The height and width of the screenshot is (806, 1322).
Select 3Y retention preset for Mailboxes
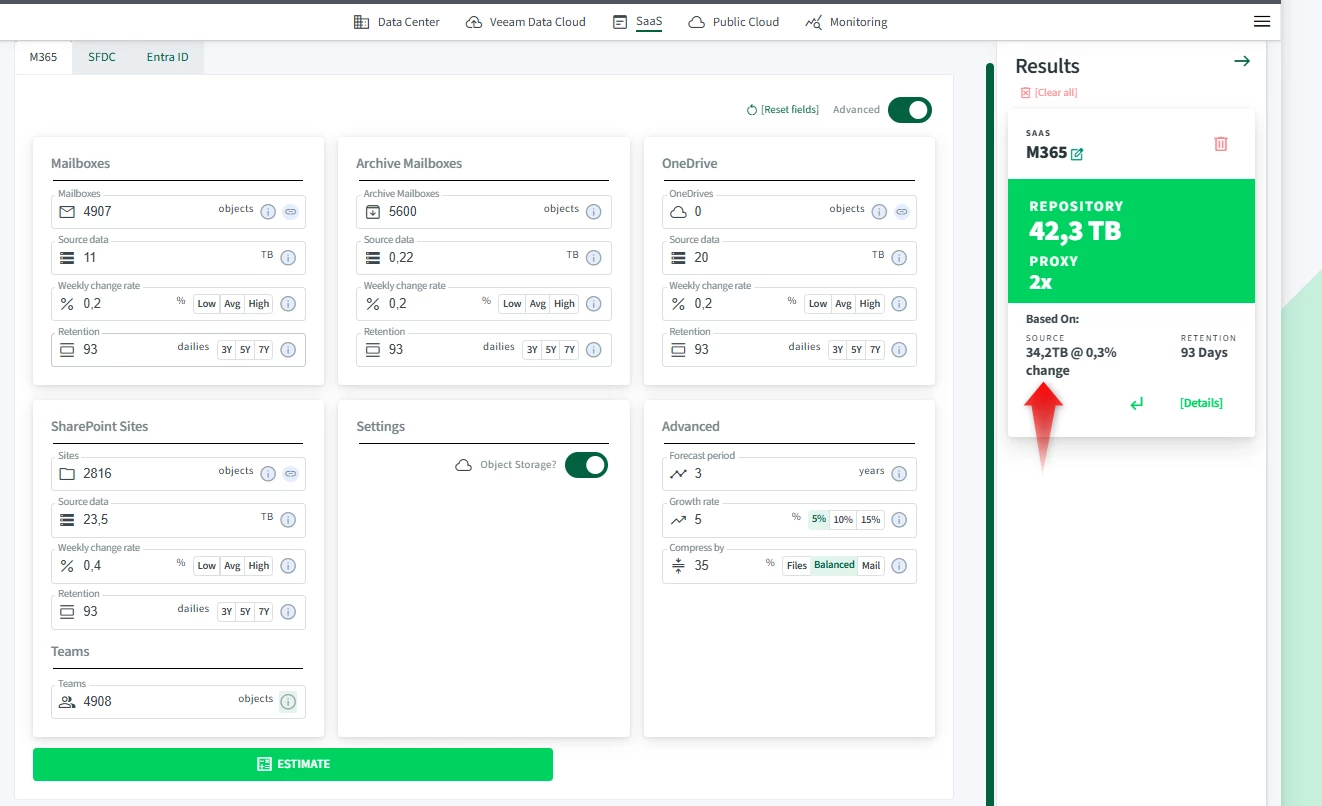pos(227,350)
